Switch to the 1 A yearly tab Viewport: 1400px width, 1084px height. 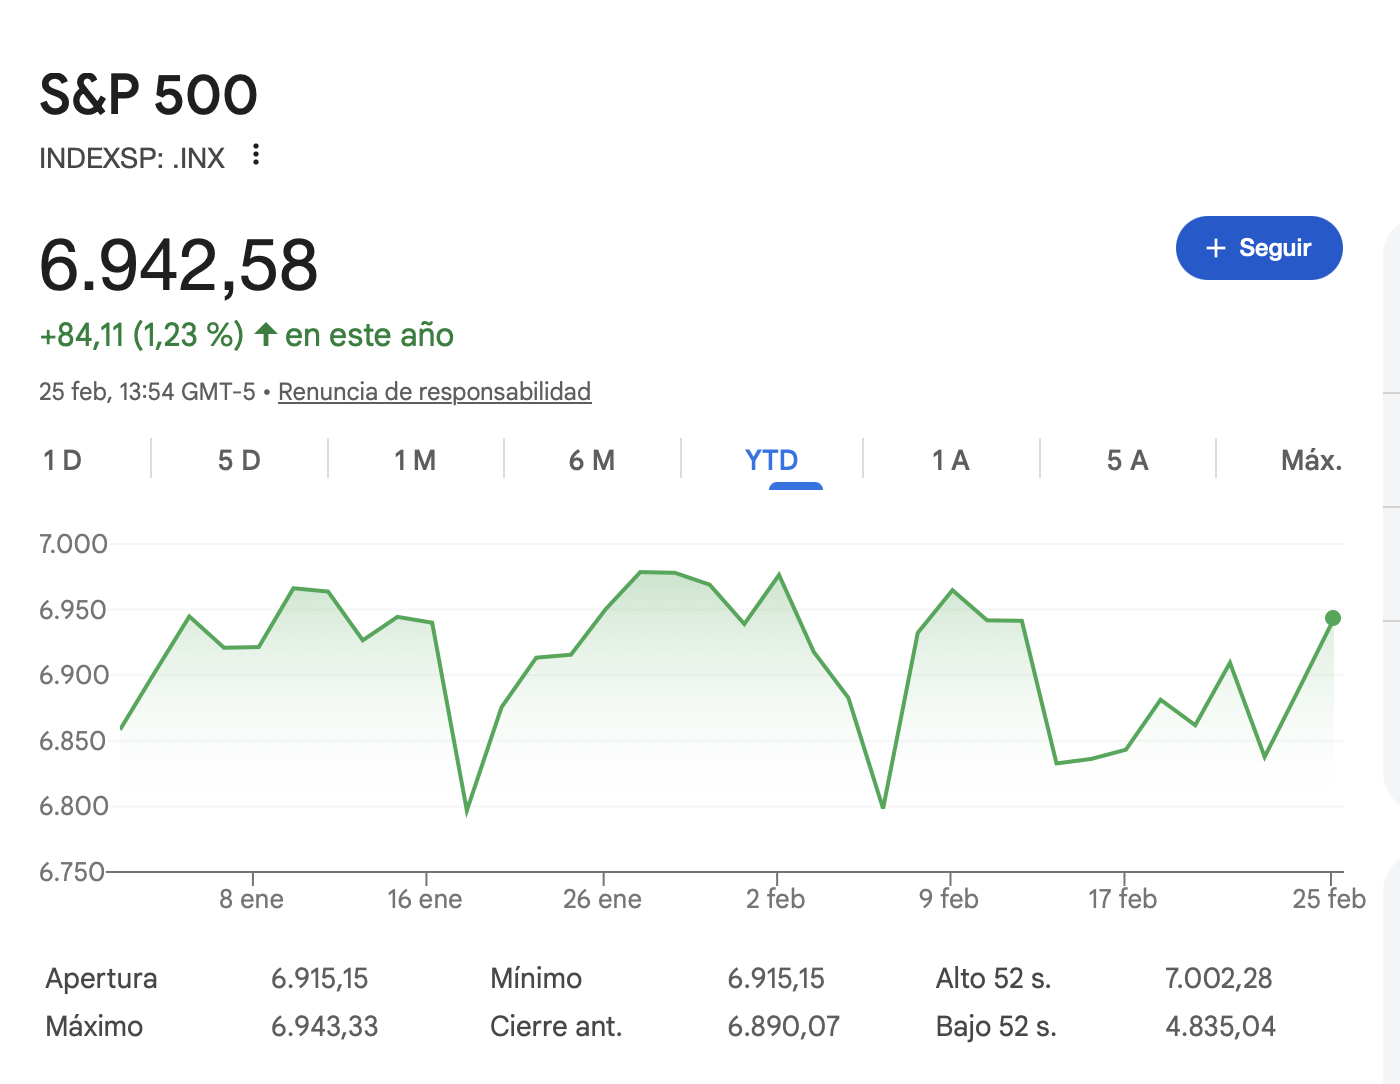click(x=950, y=460)
